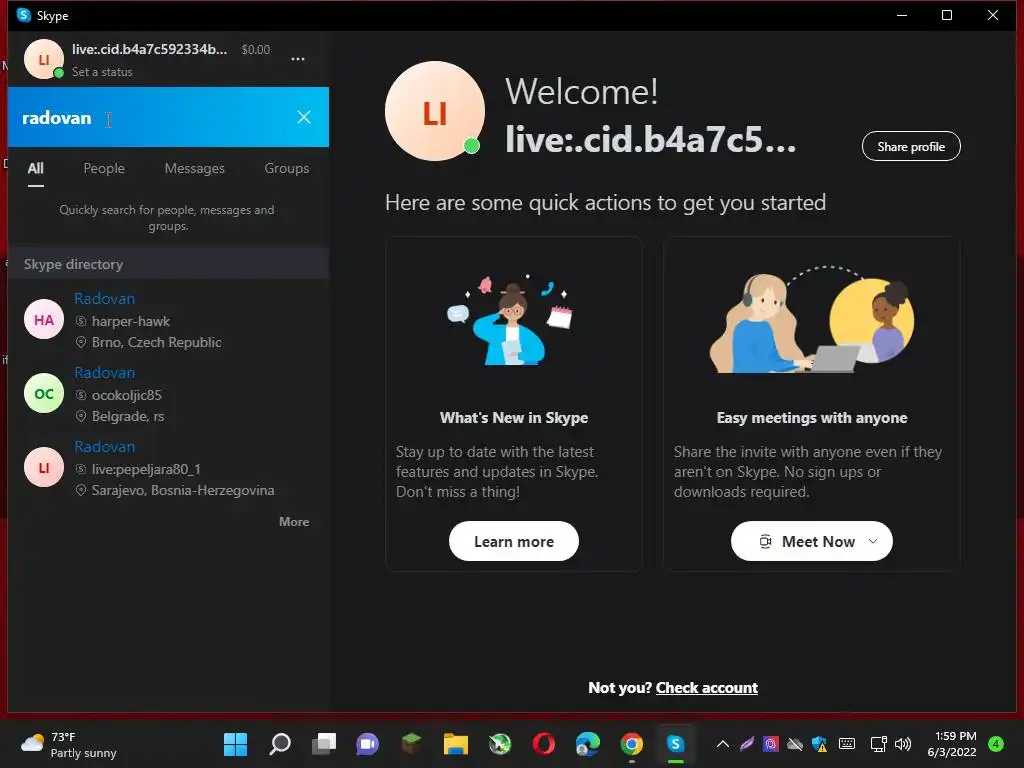The width and height of the screenshot is (1024, 768).
Task: Open the Teams Chat taskbar icon
Action: tap(367, 744)
